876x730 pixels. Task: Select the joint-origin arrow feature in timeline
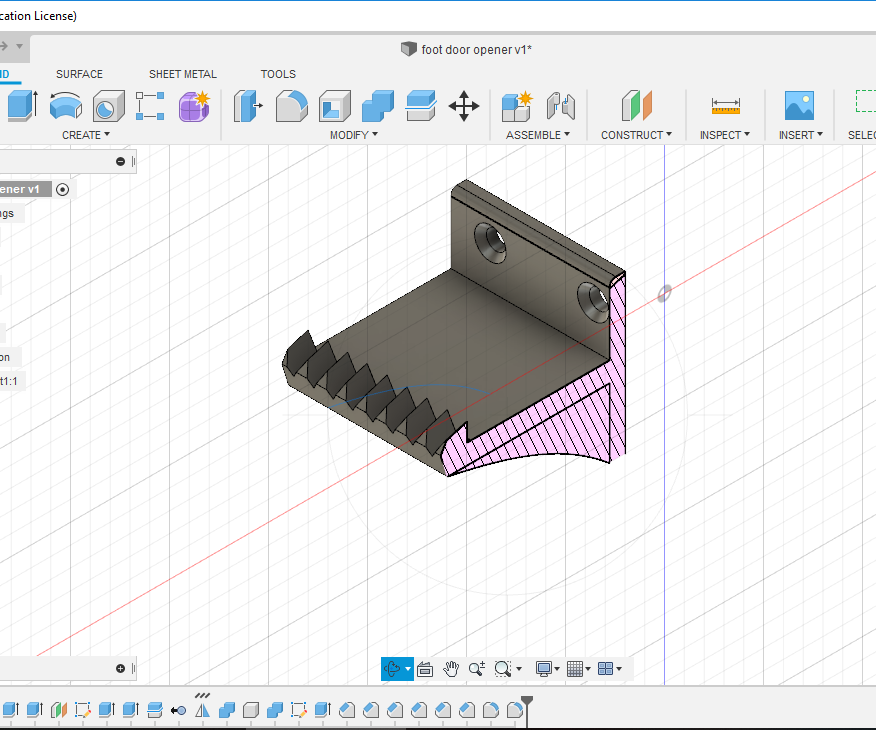[179, 710]
